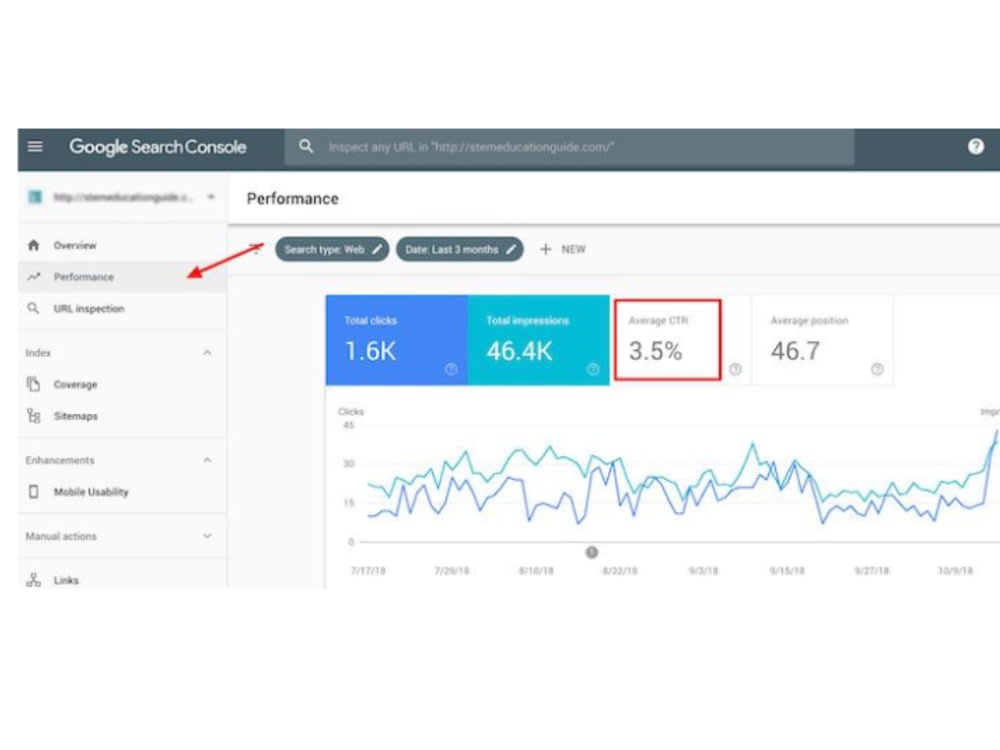Go to Overview in sidebar

click(122, 245)
